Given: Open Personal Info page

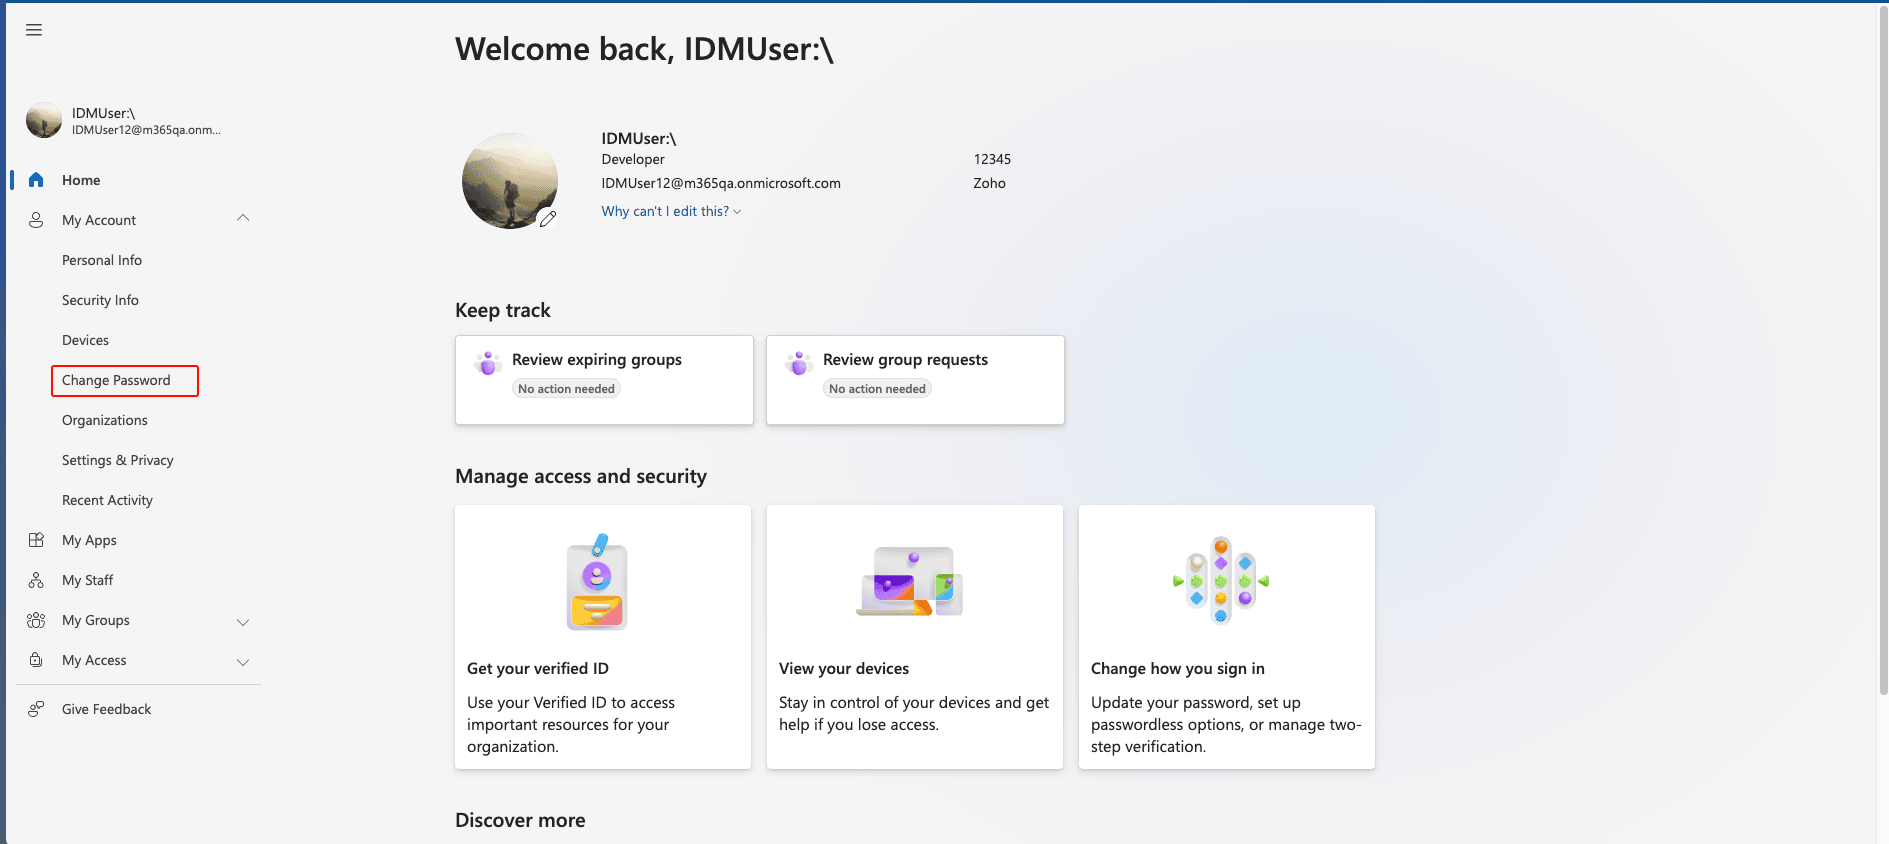Looking at the screenshot, I should [102, 260].
